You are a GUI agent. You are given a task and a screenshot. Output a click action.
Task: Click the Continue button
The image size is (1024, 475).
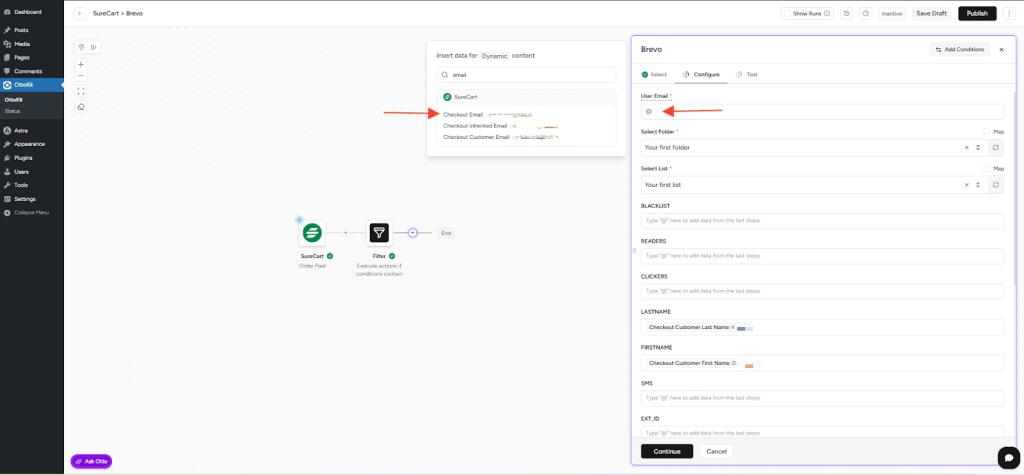pyautogui.click(x=666, y=451)
